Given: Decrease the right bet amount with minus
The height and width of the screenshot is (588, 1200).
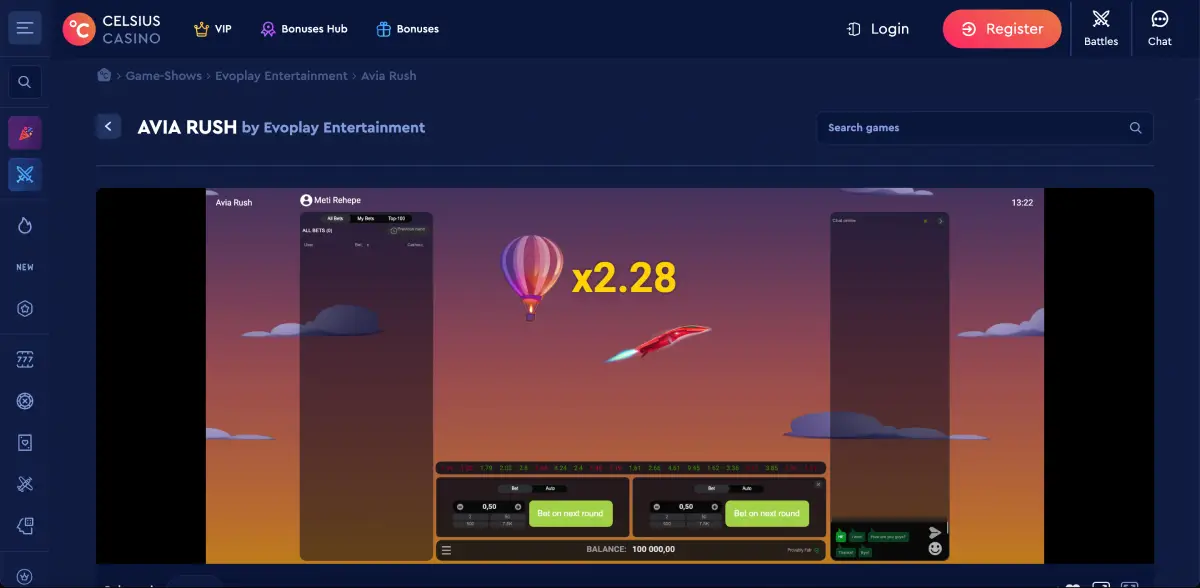Looking at the screenshot, I should click(x=657, y=507).
